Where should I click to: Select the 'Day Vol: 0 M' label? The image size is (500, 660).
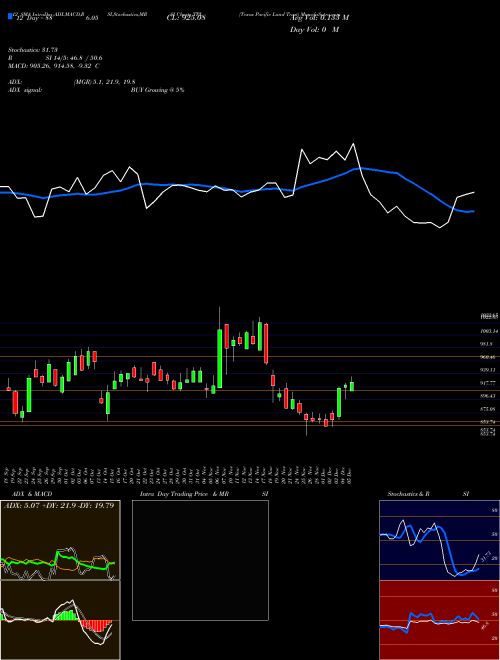click(314, 30)
